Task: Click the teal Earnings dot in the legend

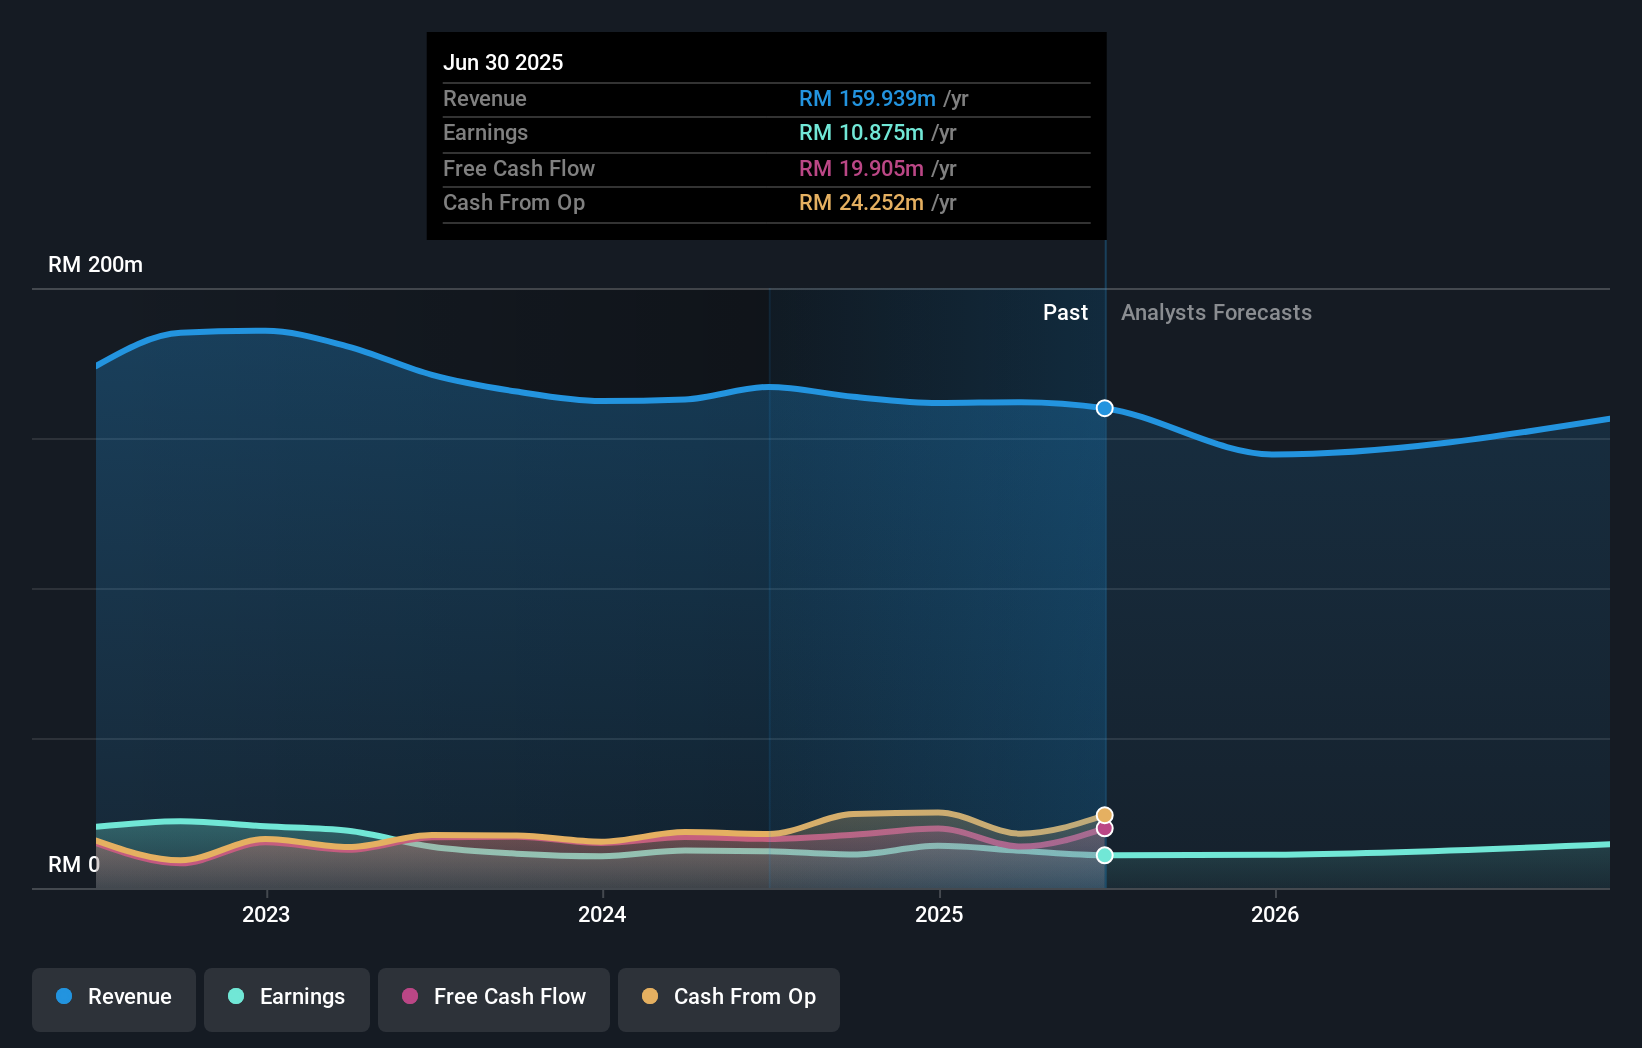Action: point(234,997)
